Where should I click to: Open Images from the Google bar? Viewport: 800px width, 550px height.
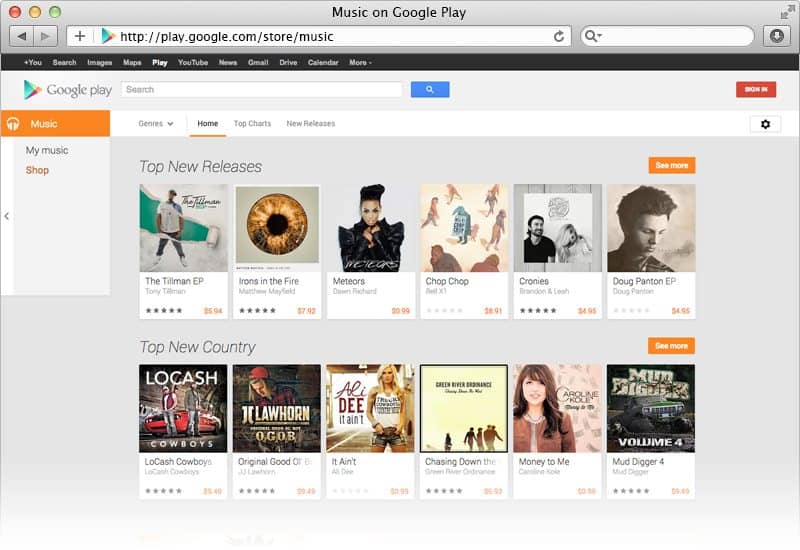tap(99, 62)
